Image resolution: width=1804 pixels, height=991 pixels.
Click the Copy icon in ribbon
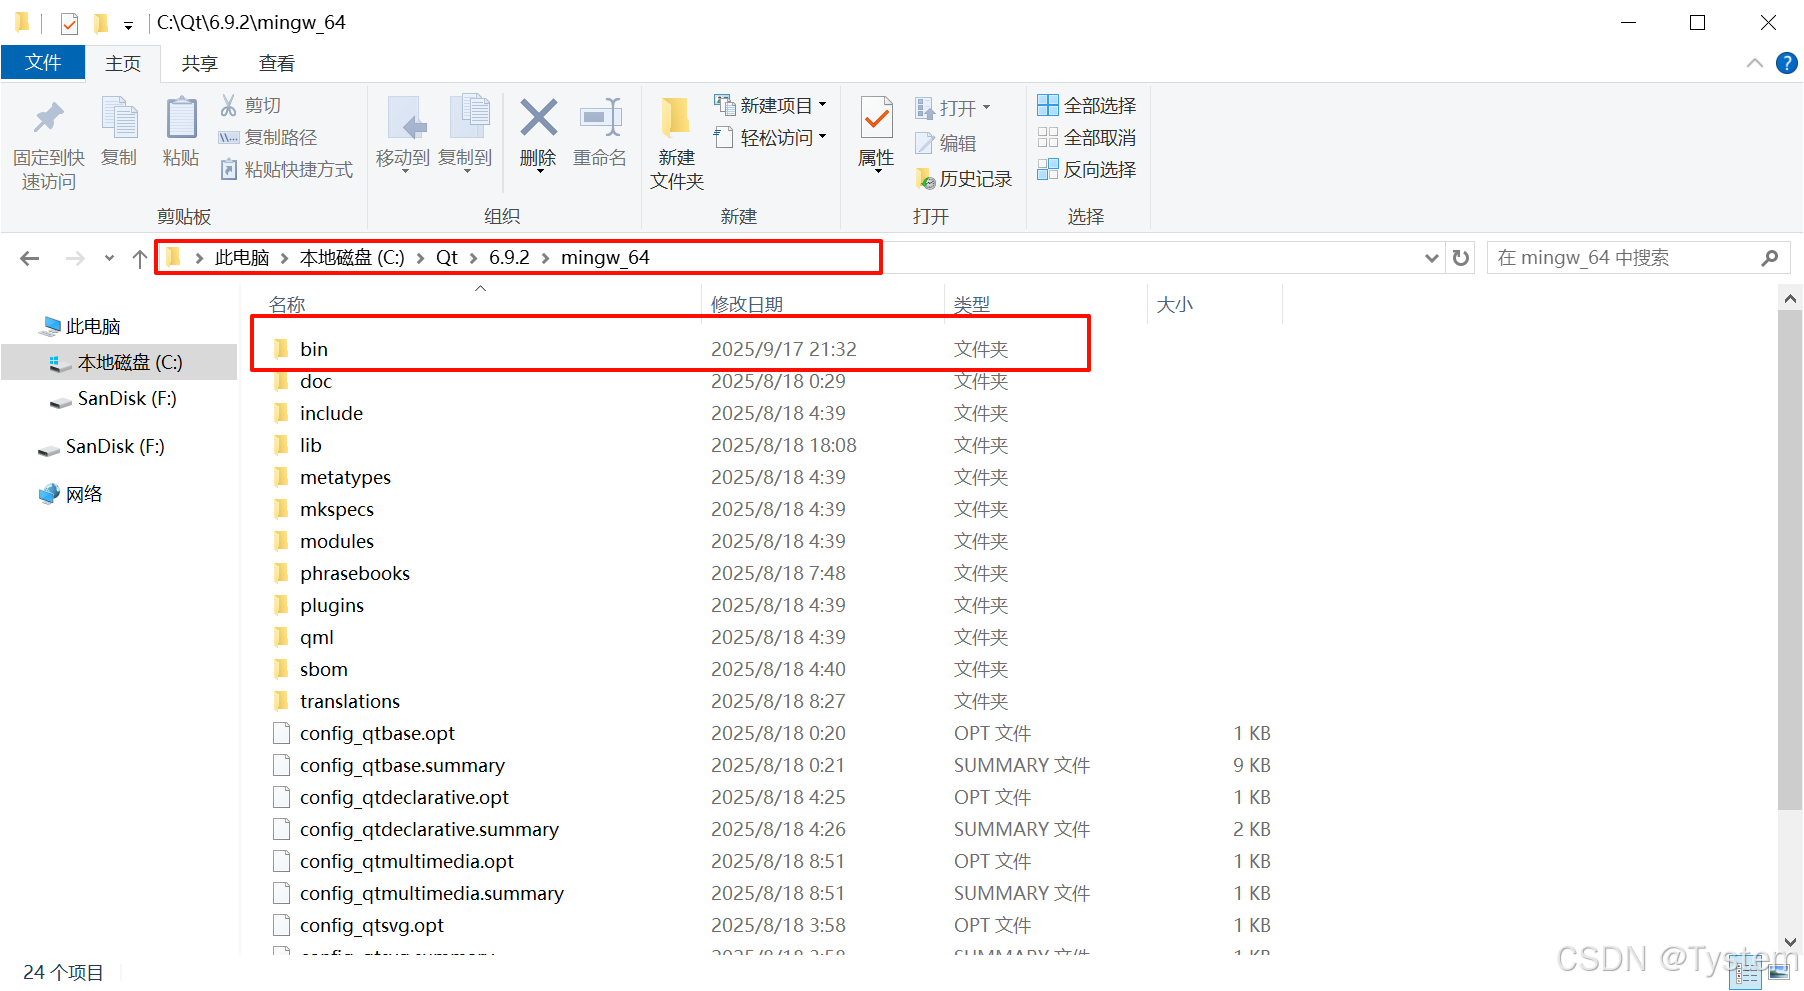120,119
